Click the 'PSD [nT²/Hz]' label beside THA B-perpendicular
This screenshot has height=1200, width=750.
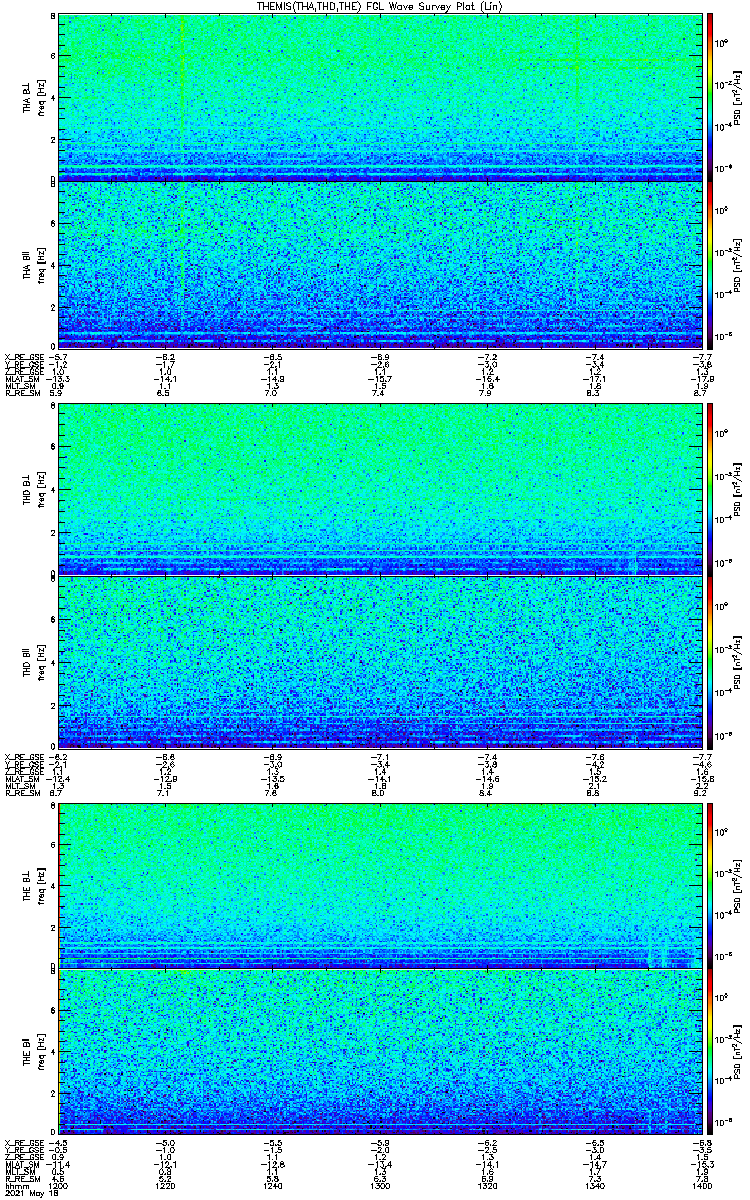tap(736, 96)
